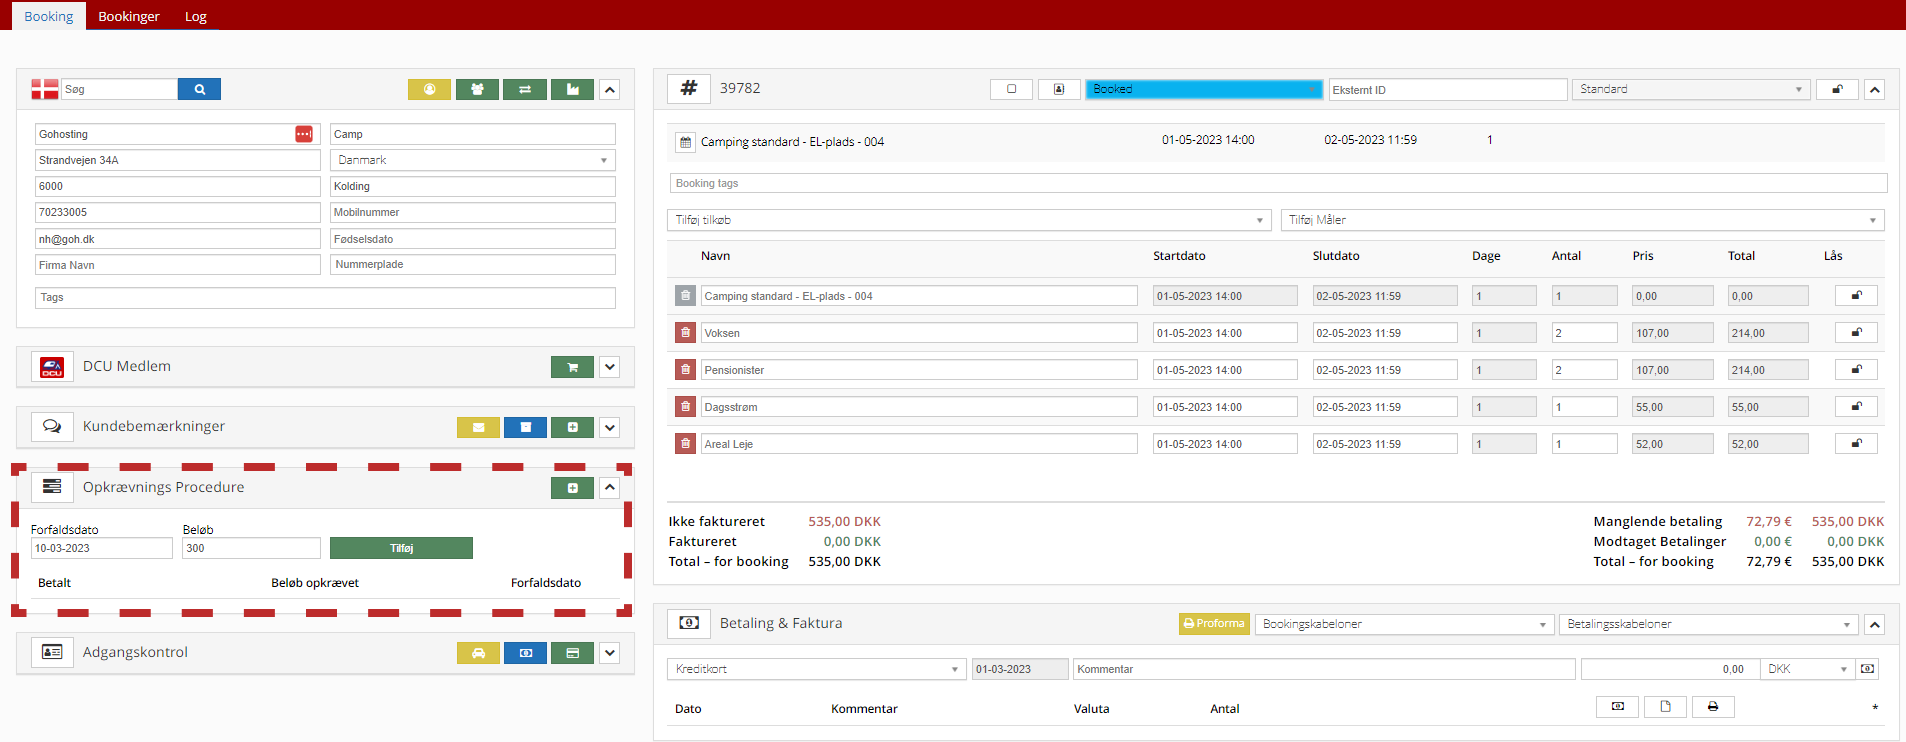Screen dimensions: 1906x742
Task: Open the Tilføj tilkøb dropdown
Action: point(968,220)
